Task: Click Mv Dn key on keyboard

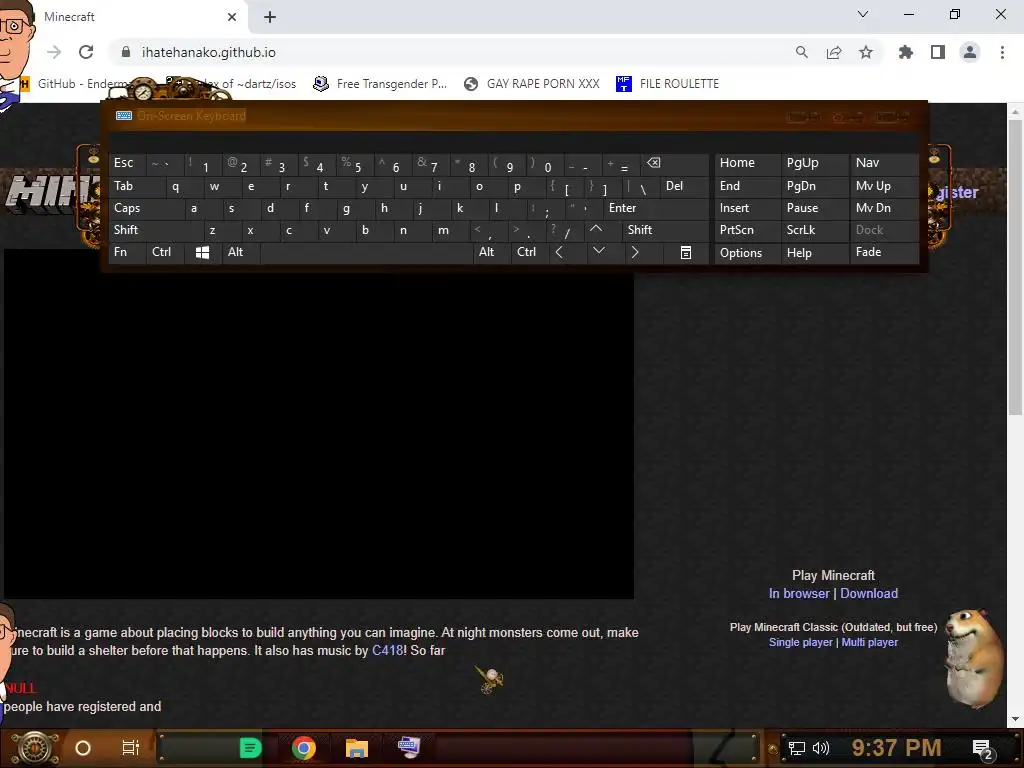Action: pyautogui.click(x=884, y=208)
